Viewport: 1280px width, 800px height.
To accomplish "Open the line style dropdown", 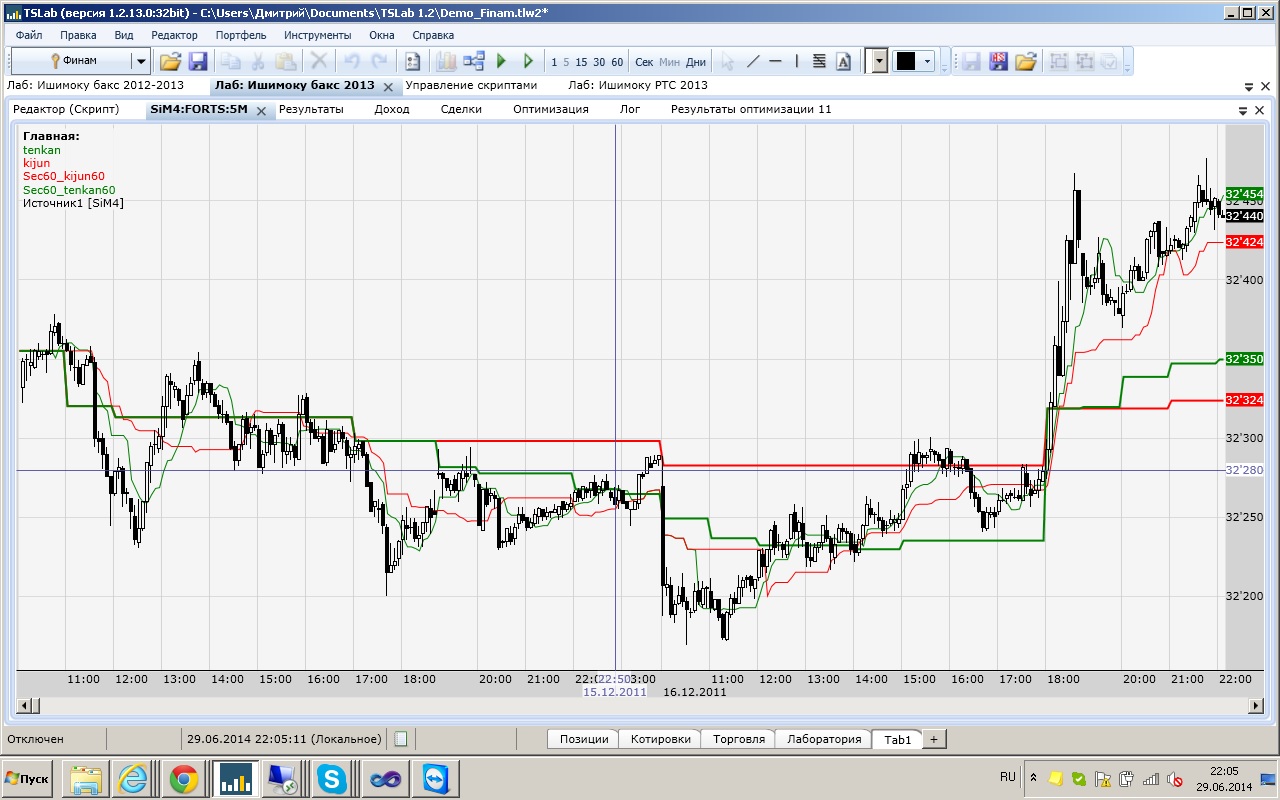I will tap(879, 61).
